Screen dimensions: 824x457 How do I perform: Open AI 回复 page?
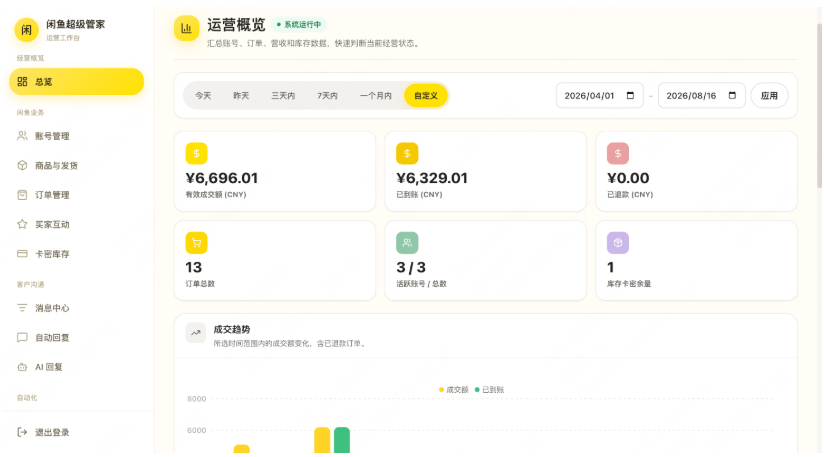pos(76,367)
